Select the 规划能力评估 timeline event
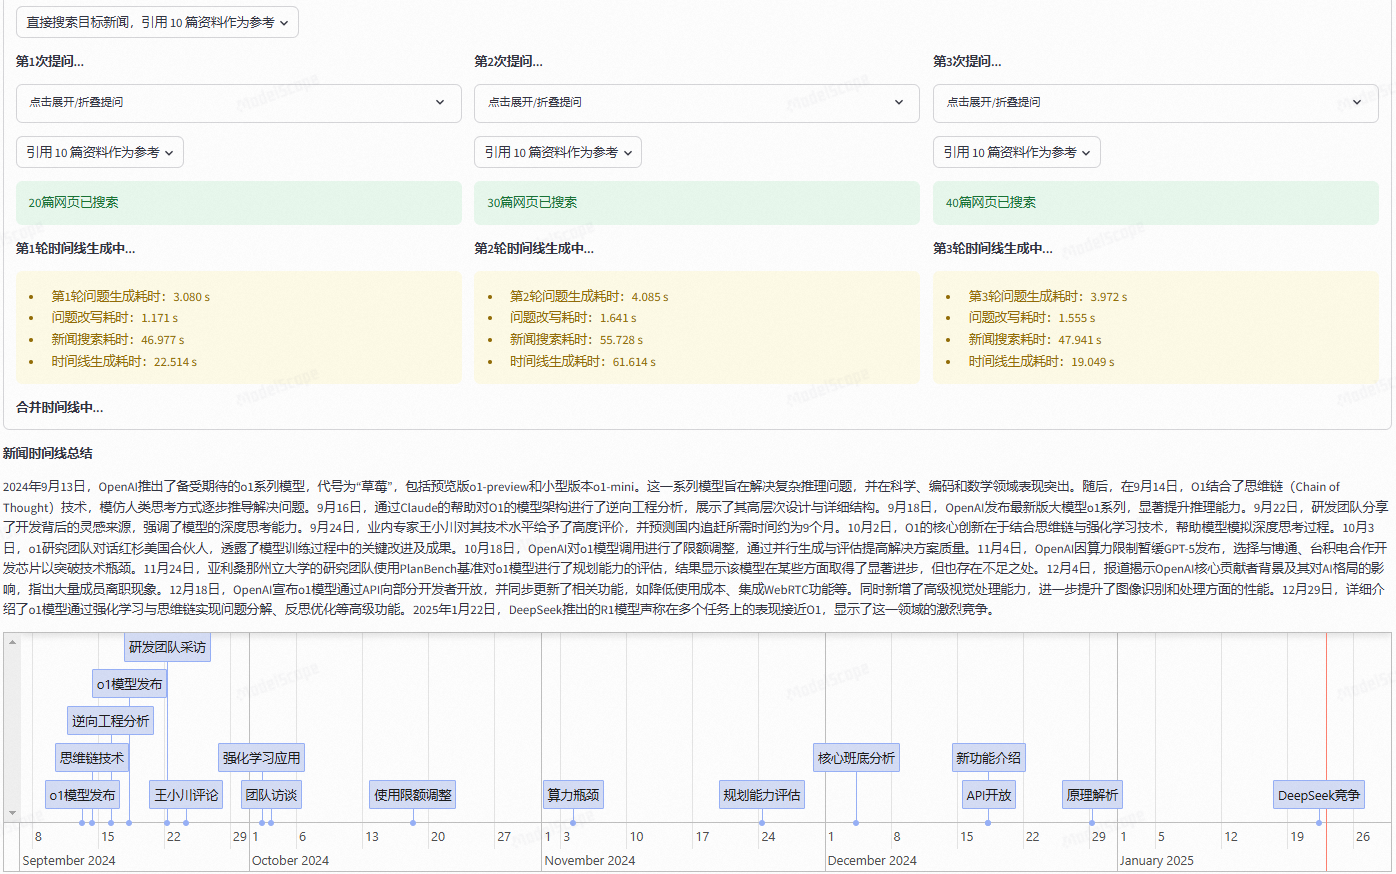This screenshot has width=1396, height=874. point(762,795)
